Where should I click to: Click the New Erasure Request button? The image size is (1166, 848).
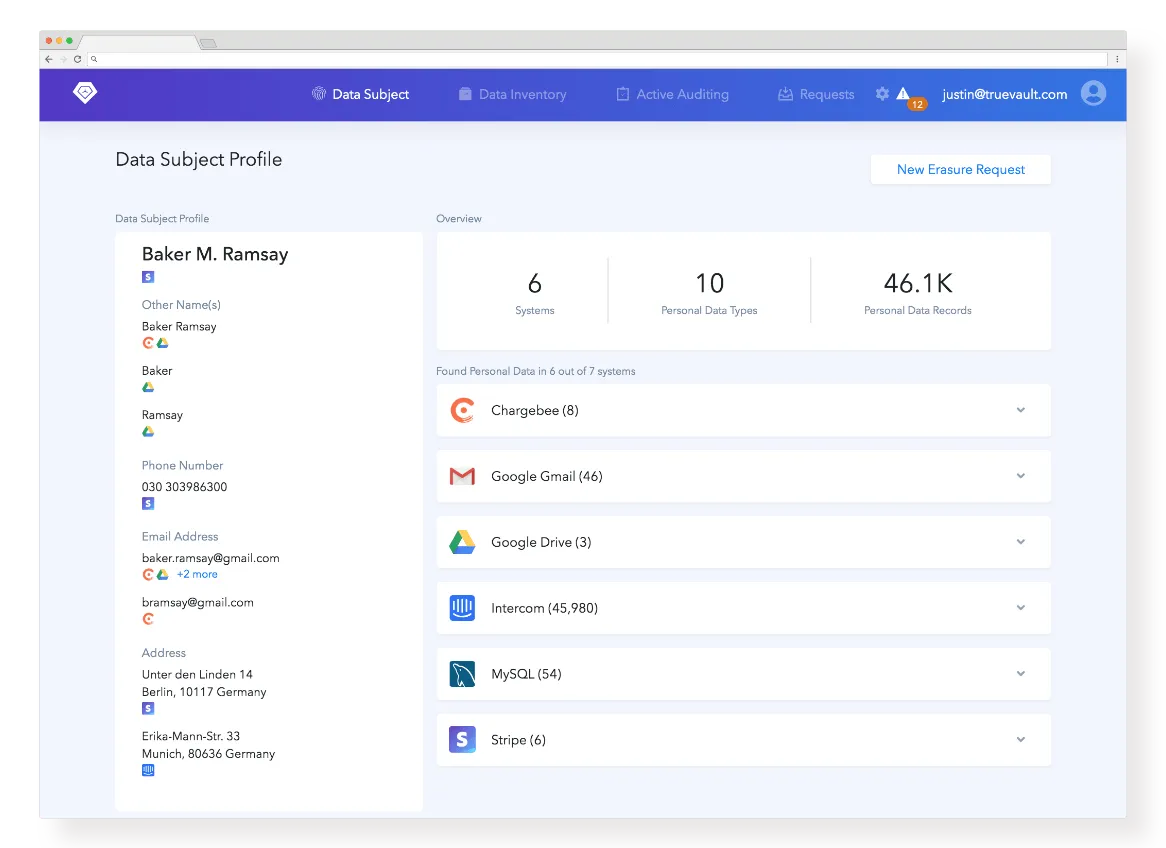click(x=961, y=169)
